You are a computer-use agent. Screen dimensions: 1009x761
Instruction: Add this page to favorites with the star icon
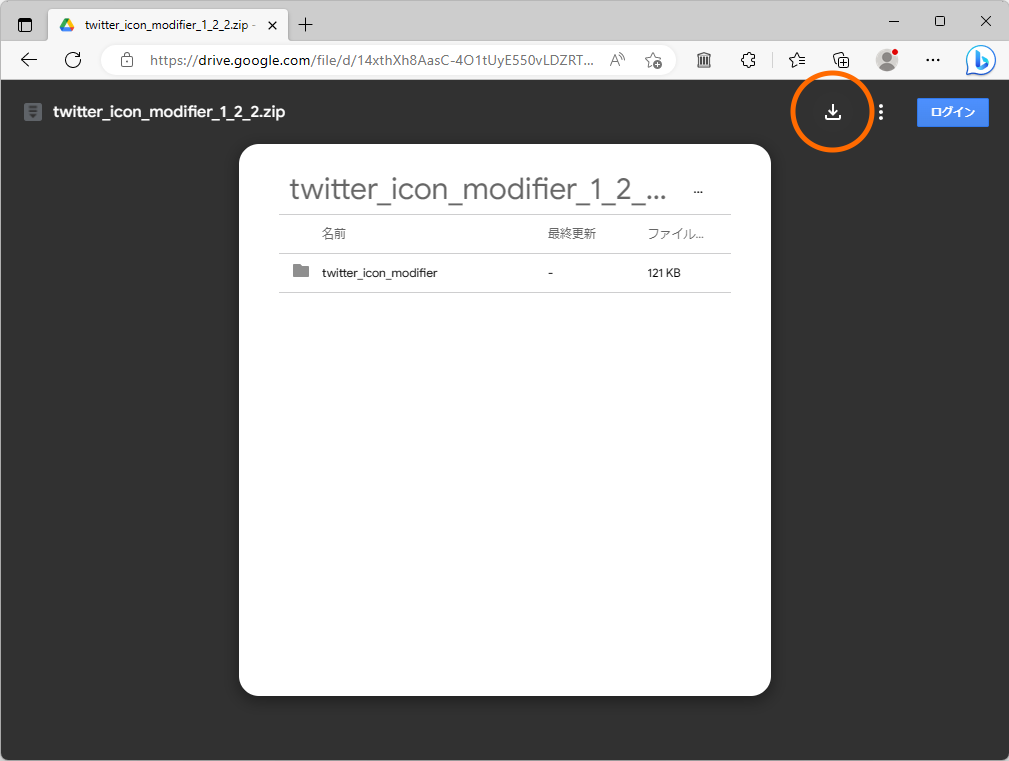[653, 60]
